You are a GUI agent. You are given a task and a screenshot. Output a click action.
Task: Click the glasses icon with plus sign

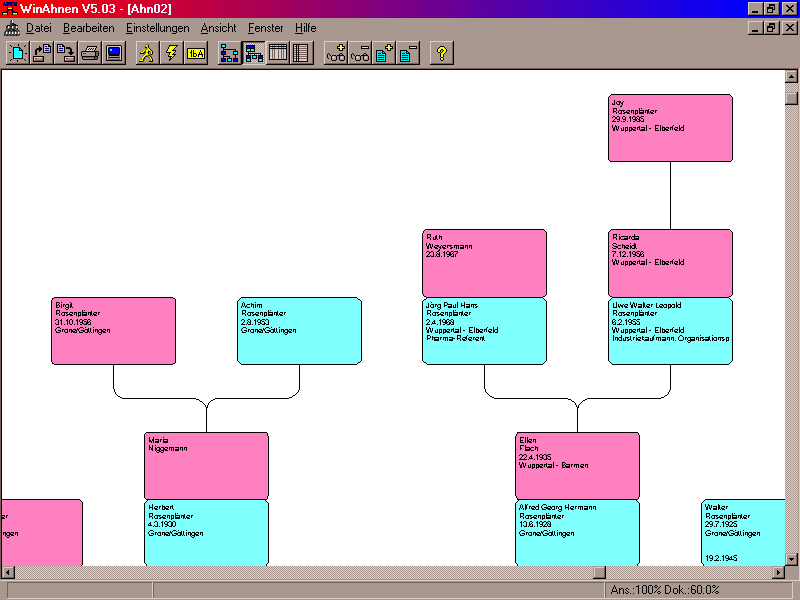336,53
